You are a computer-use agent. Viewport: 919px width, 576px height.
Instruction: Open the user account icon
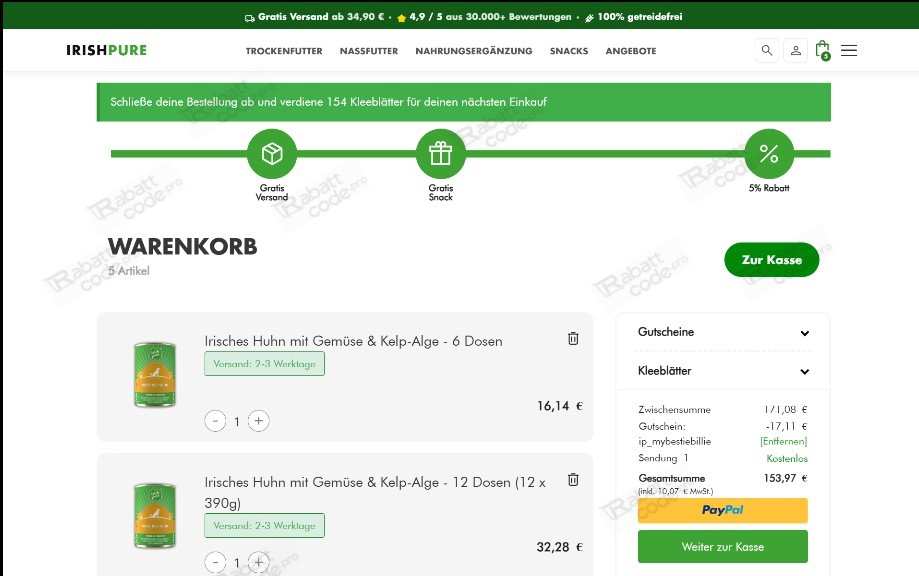795,50
